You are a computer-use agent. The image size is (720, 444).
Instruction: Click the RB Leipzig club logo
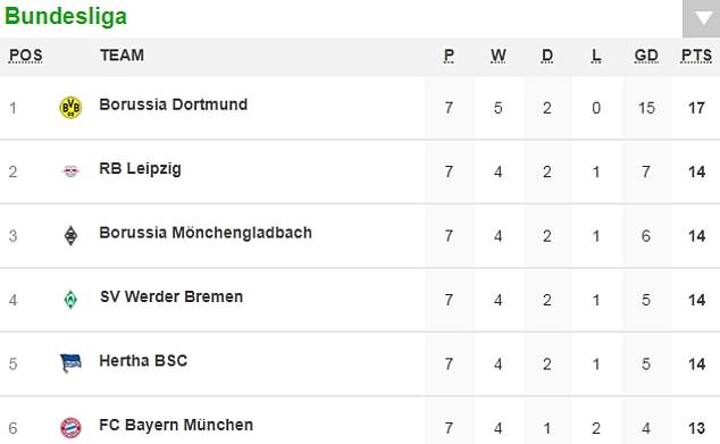pos(70,171)
